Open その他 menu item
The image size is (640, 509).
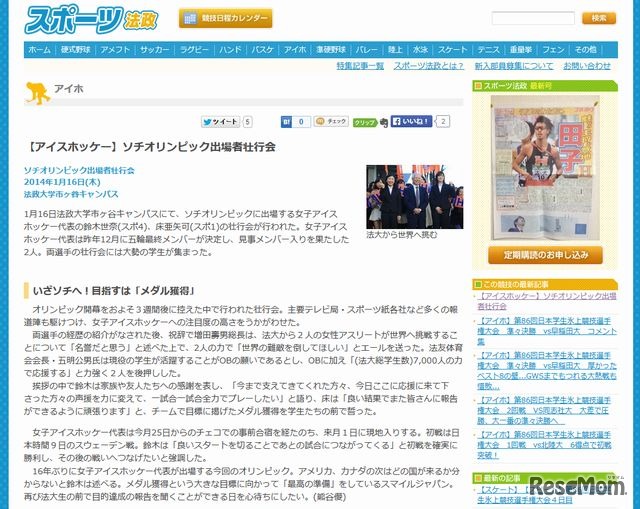(586, 50)
